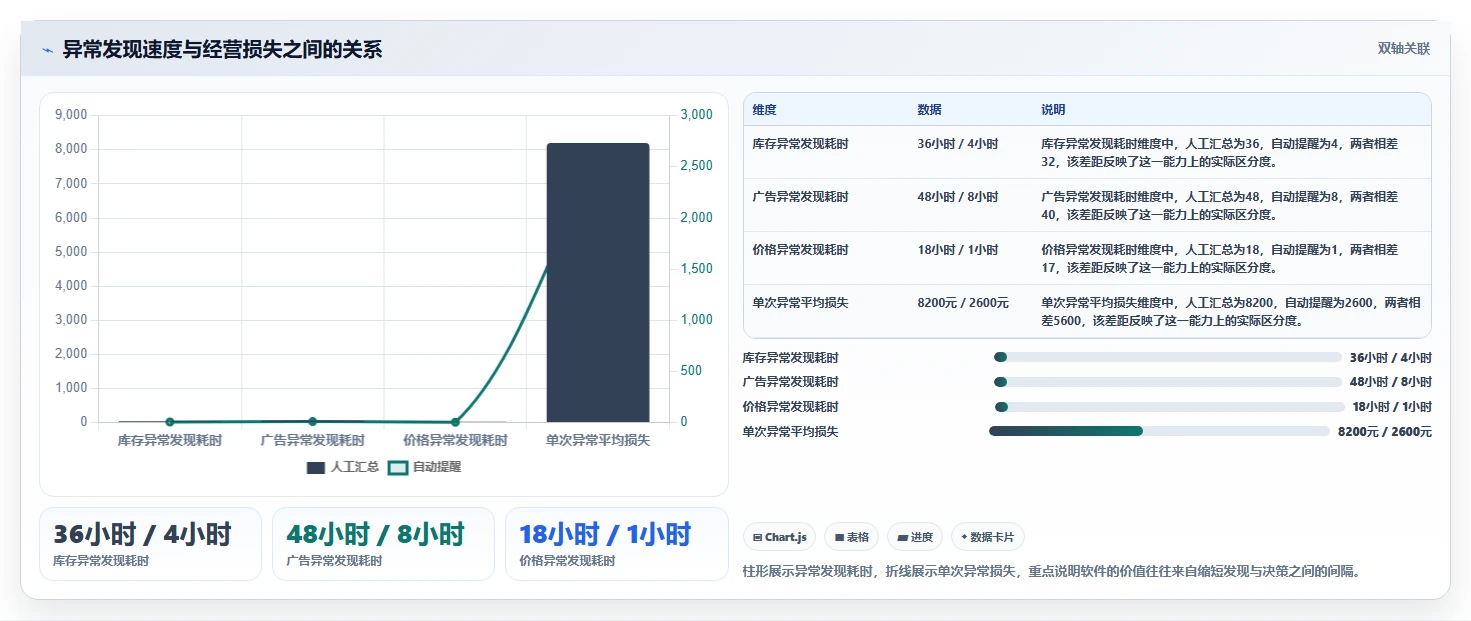Click the 18小时 / 1小时 data card
1471x621 pixels.
pos(617,544)
